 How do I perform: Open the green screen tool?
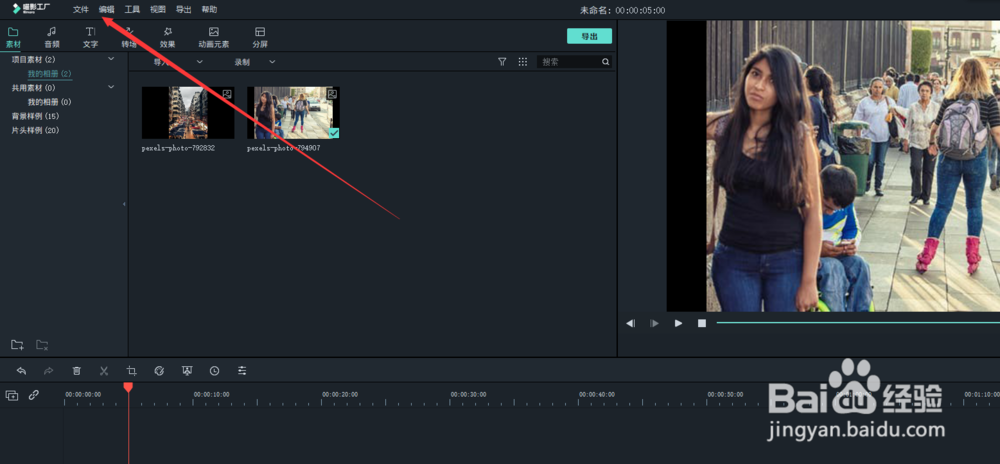pos(187,370)
